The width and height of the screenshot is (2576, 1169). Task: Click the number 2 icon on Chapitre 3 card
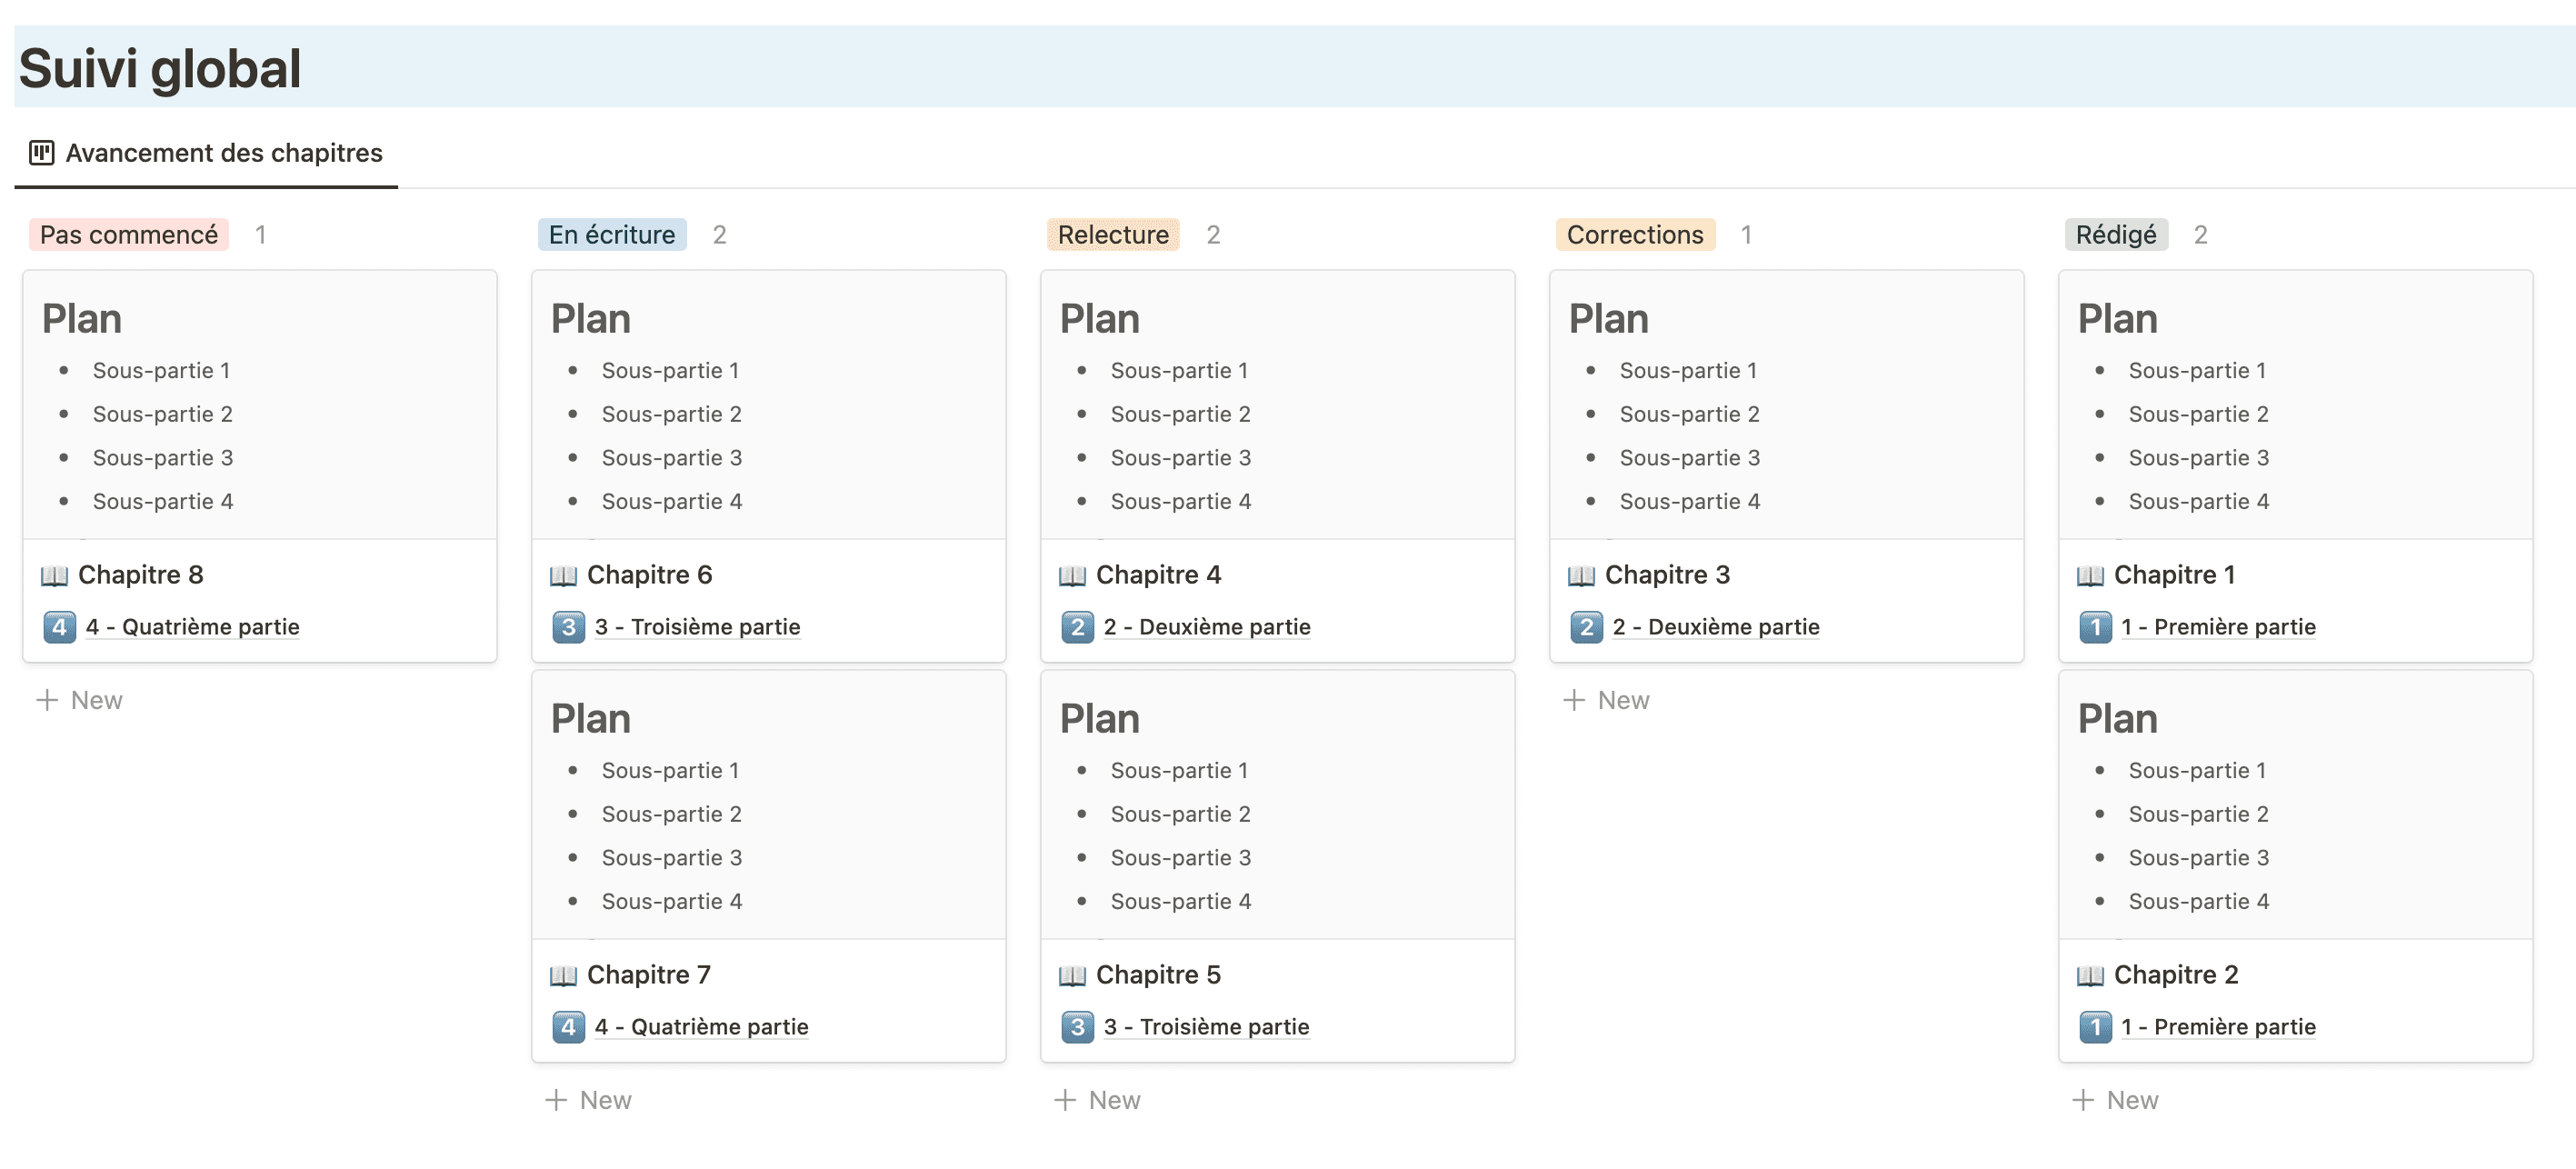pyautogui.click(x=1586, y=627)
